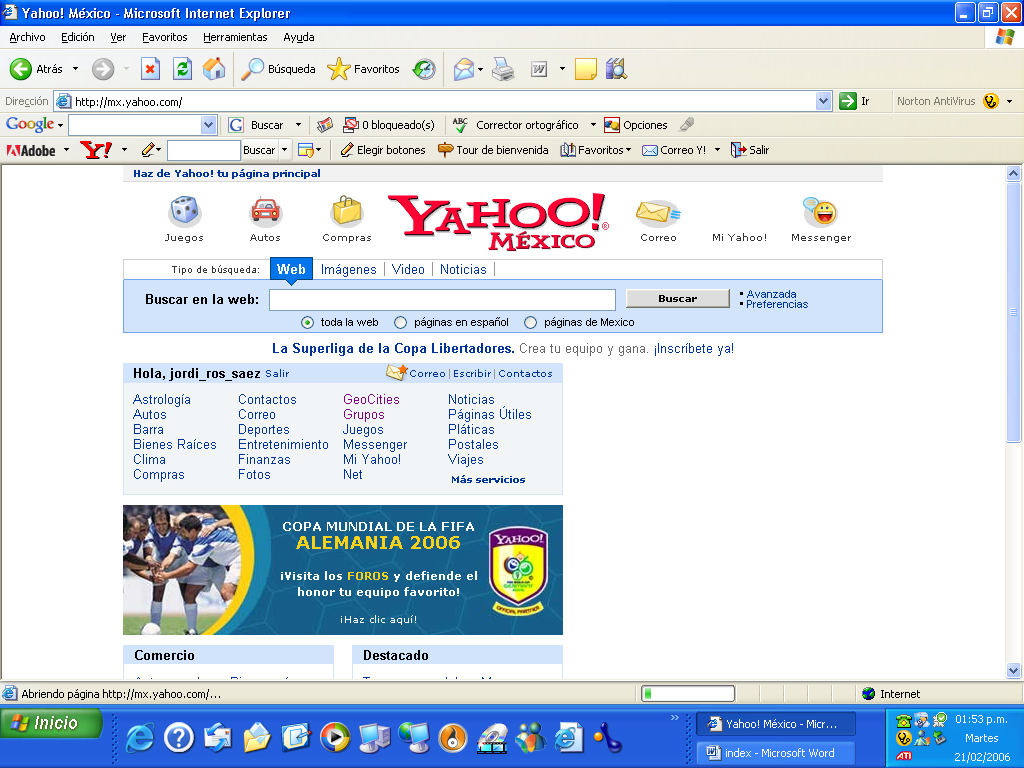Click the Adobe toolbar logo

(31, 150)
